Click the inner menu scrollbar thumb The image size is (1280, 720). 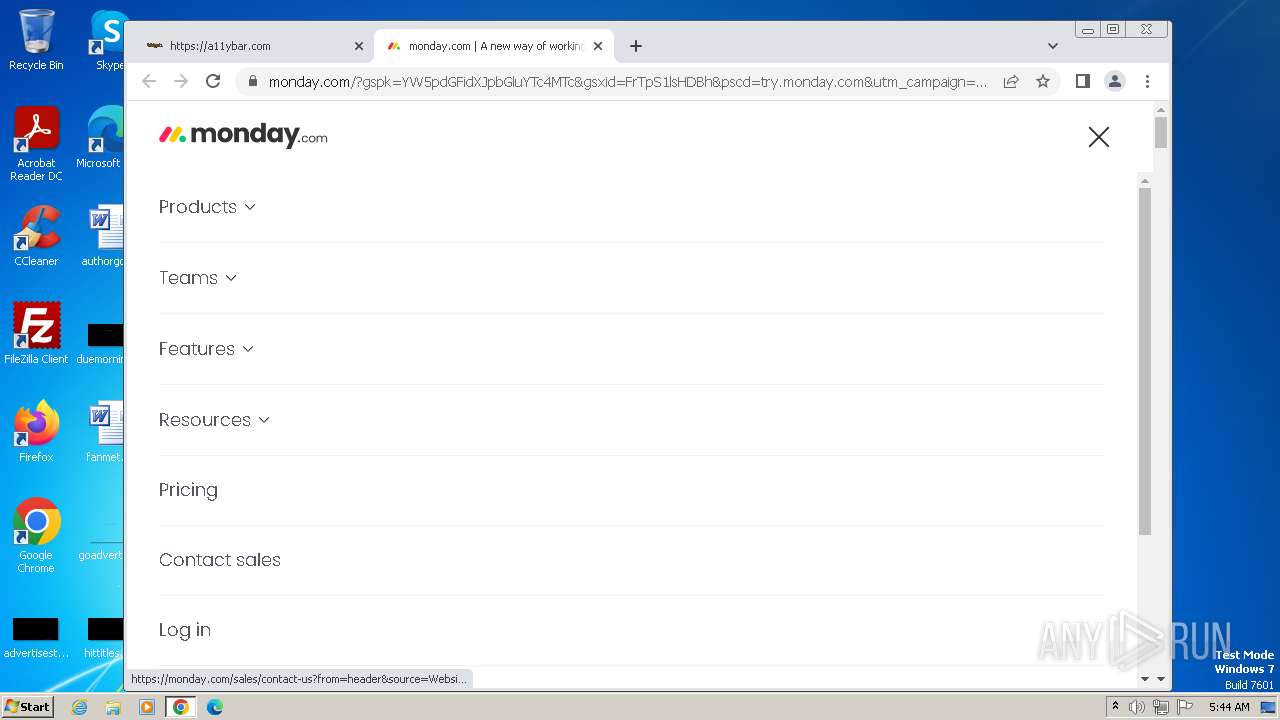pos(1145,360)
